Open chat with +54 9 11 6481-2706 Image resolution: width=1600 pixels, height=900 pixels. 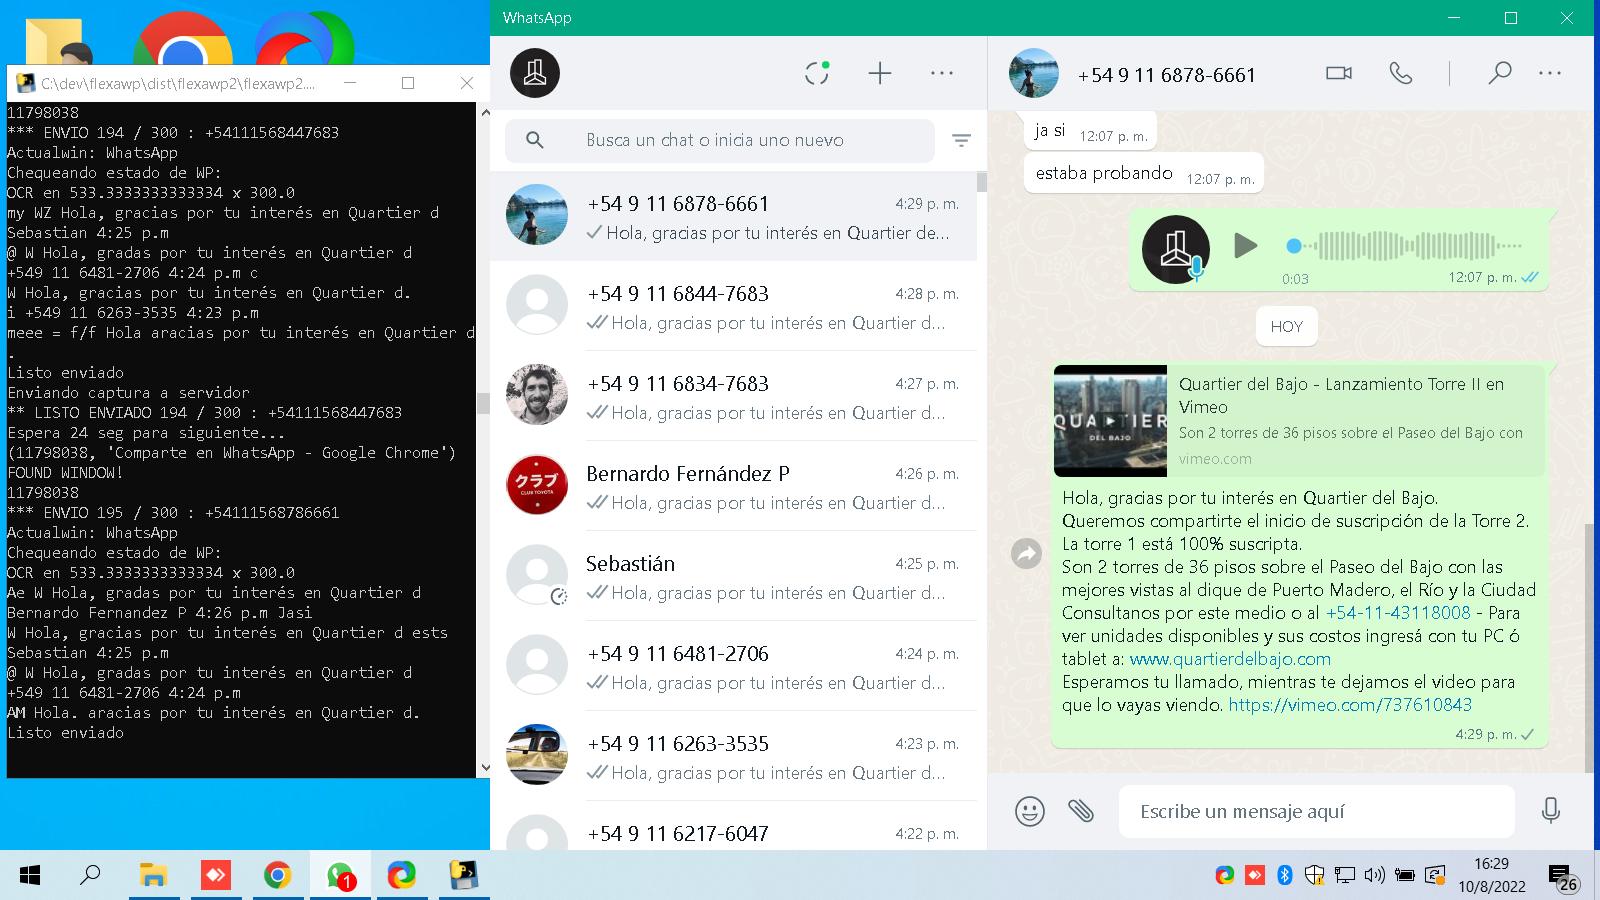click(x=733, y=666)
